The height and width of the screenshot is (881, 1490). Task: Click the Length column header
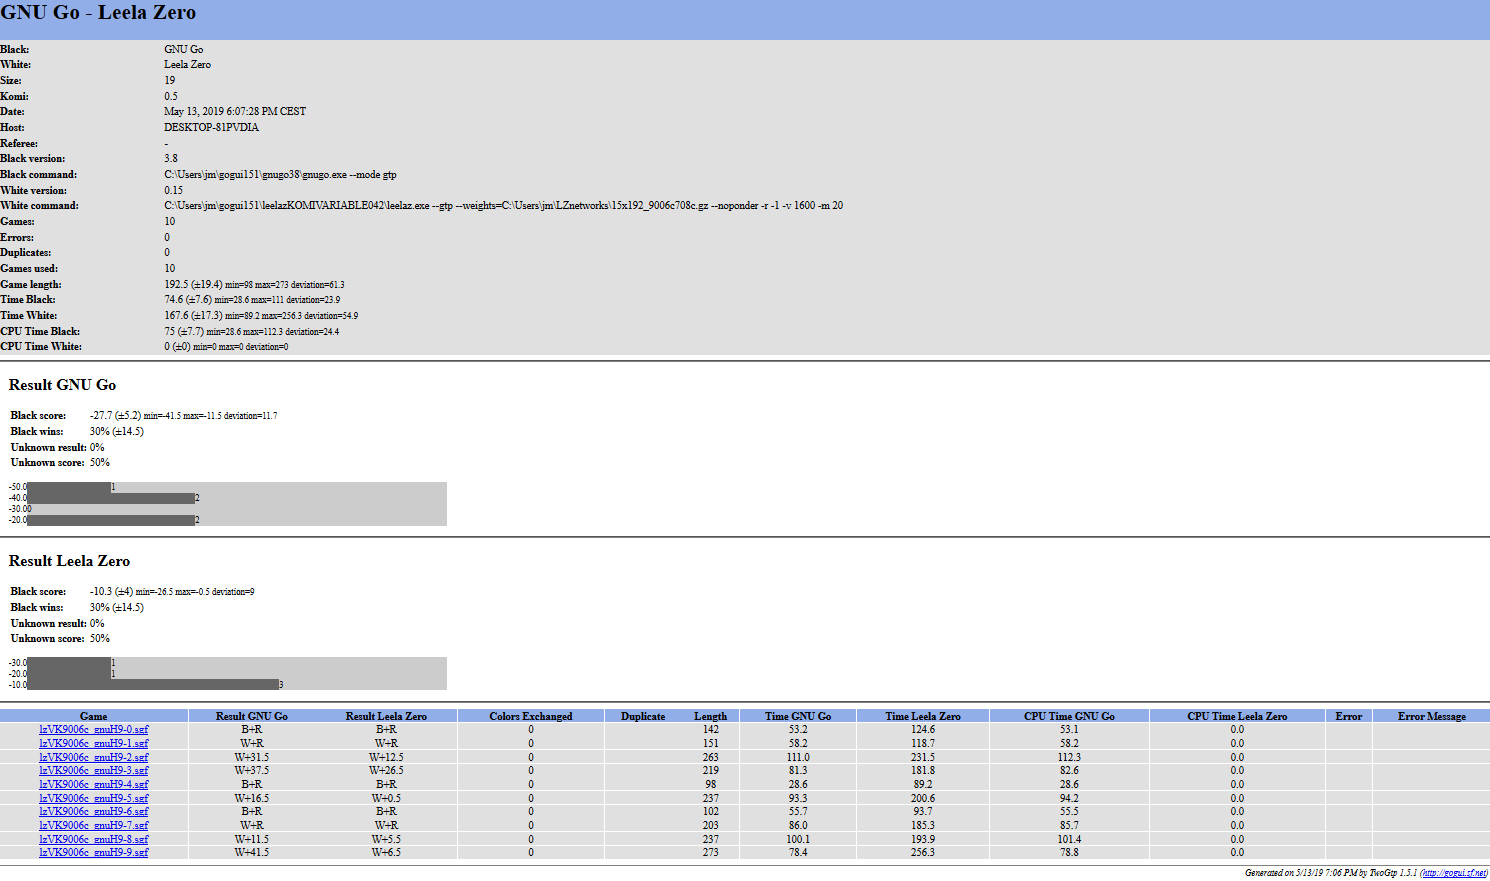click(710, 716)
